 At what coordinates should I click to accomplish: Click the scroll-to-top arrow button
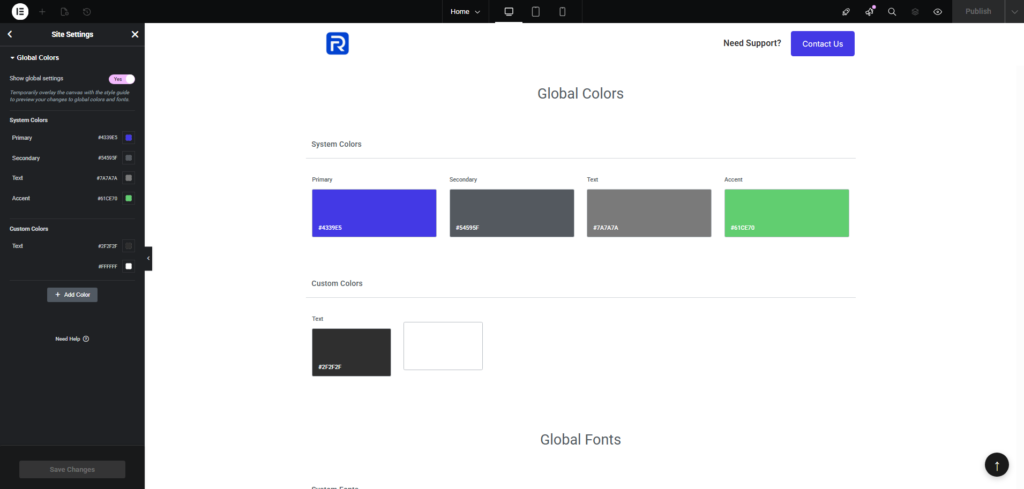tap(996, 465)
